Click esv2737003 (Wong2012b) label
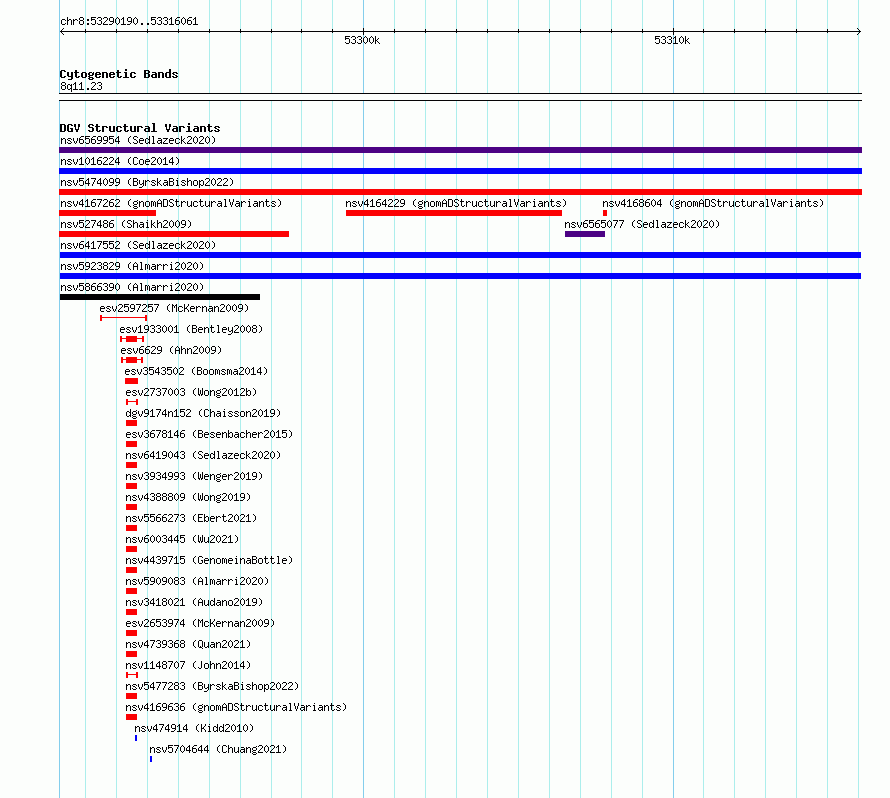This screenshot has width=890, height=798. coord(191,392)
